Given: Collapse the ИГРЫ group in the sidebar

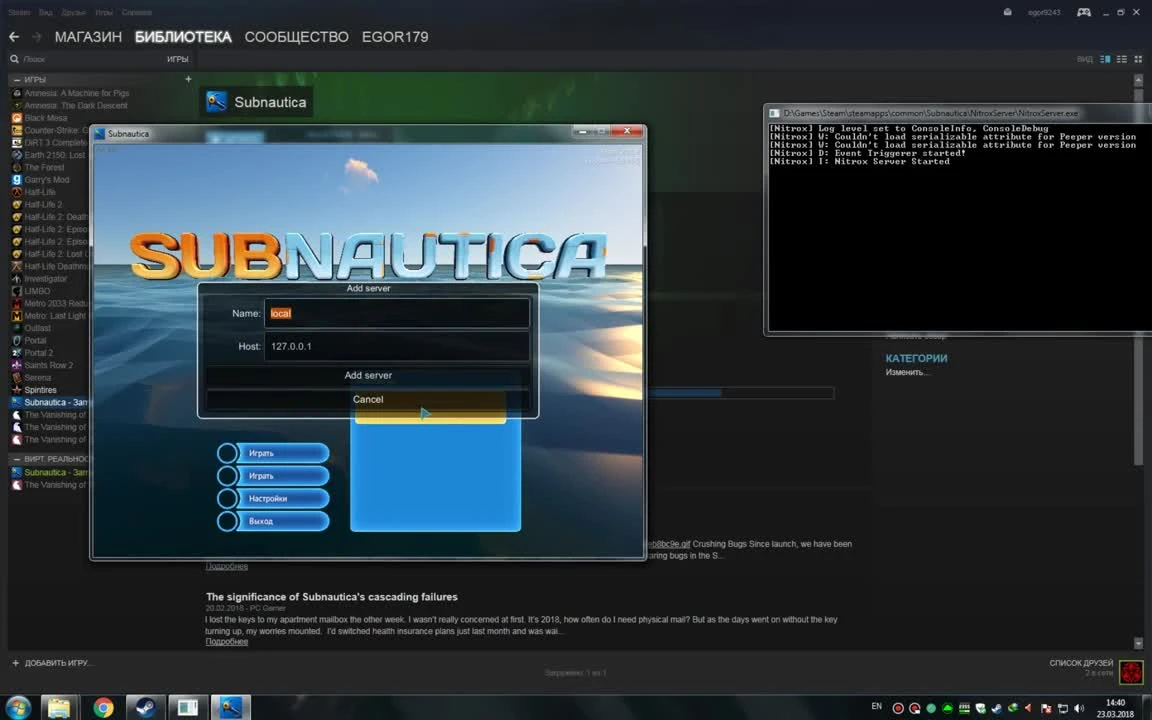Looking at the screenshot, I should tap(17, 79).
